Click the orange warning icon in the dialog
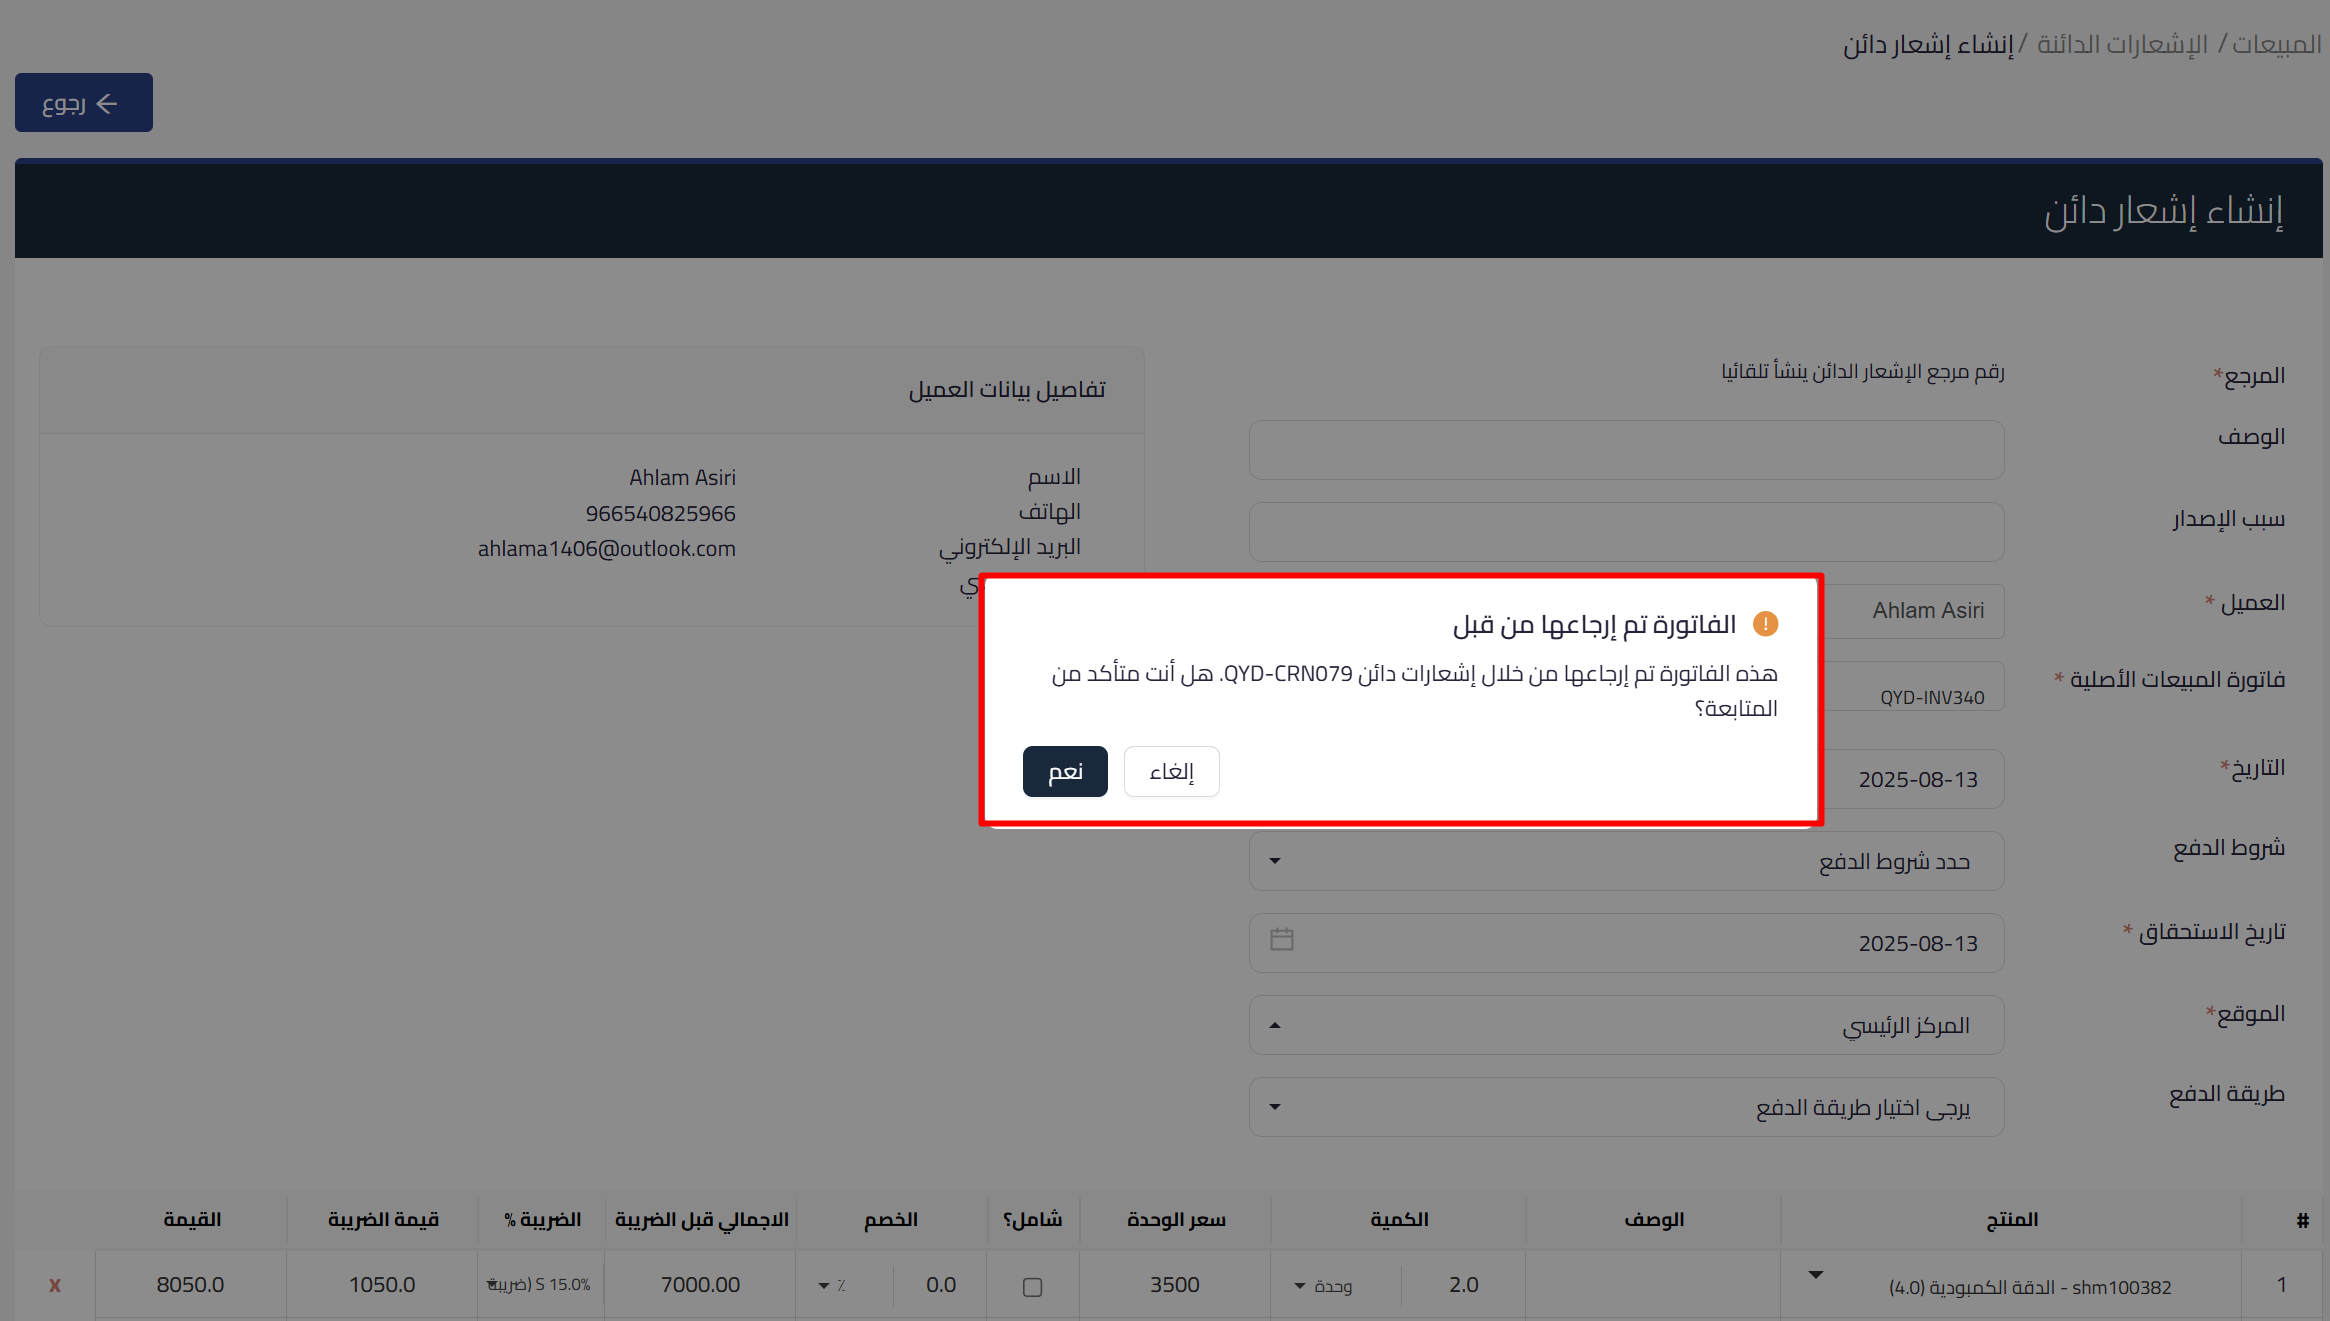Viewport: 2330px width, 1321px height. (1766, 623)
